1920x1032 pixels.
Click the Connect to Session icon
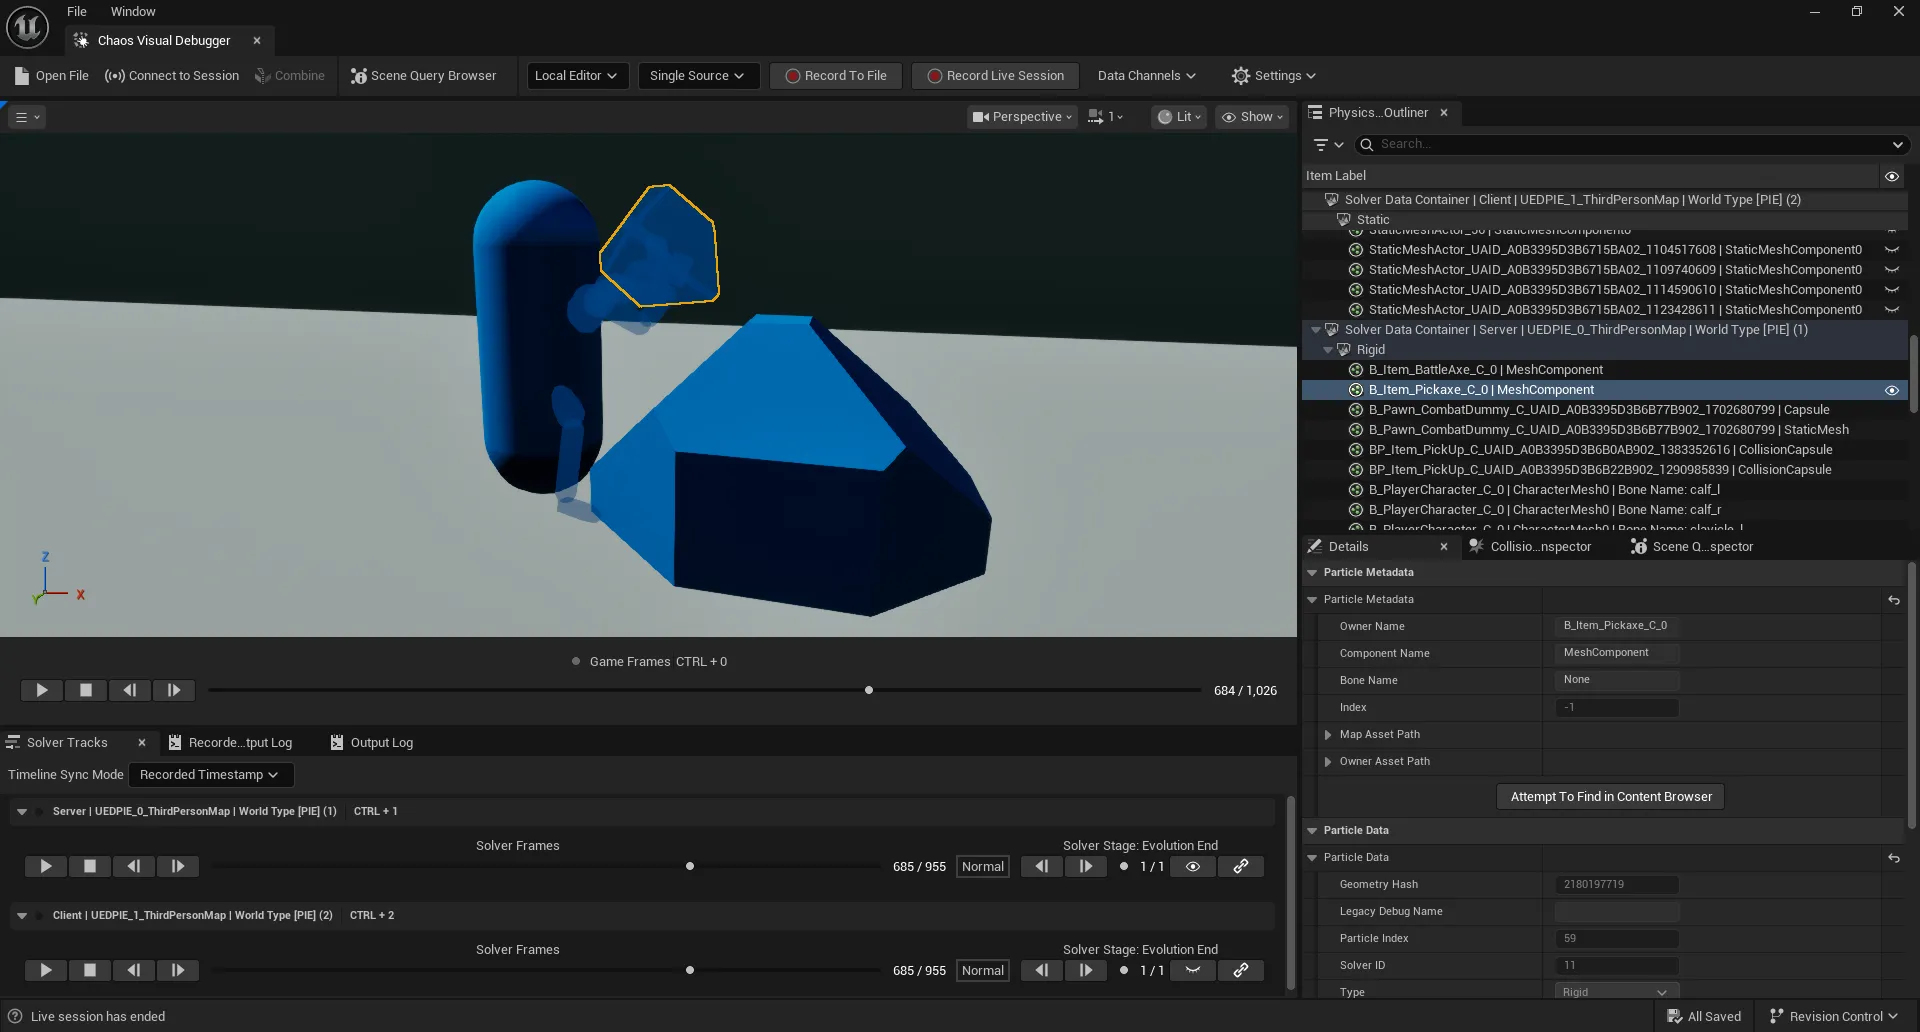(115, 75)
